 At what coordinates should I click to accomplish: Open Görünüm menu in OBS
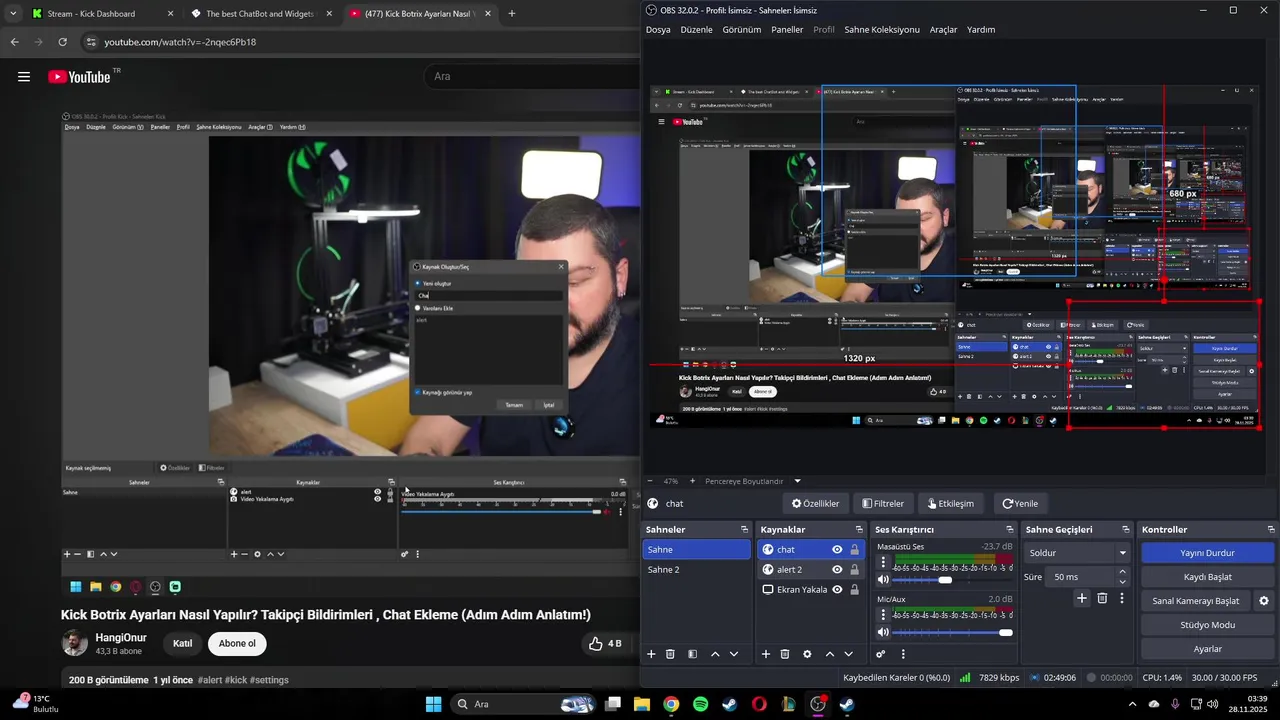742,30
